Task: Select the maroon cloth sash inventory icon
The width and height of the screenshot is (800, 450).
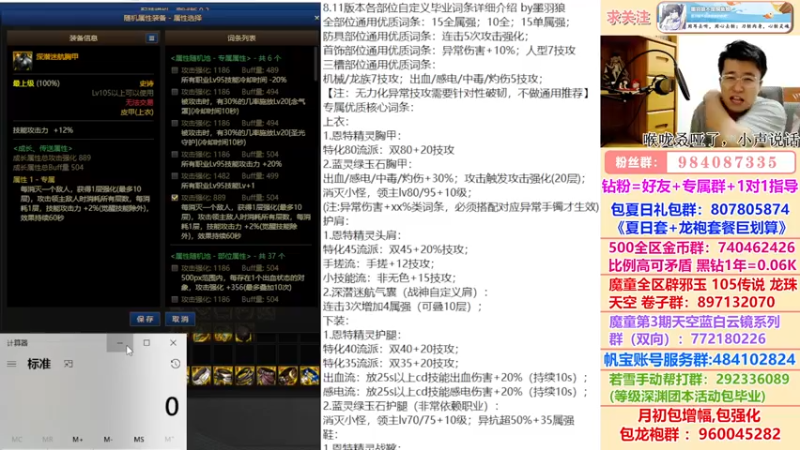Action: tap(266, 376)
